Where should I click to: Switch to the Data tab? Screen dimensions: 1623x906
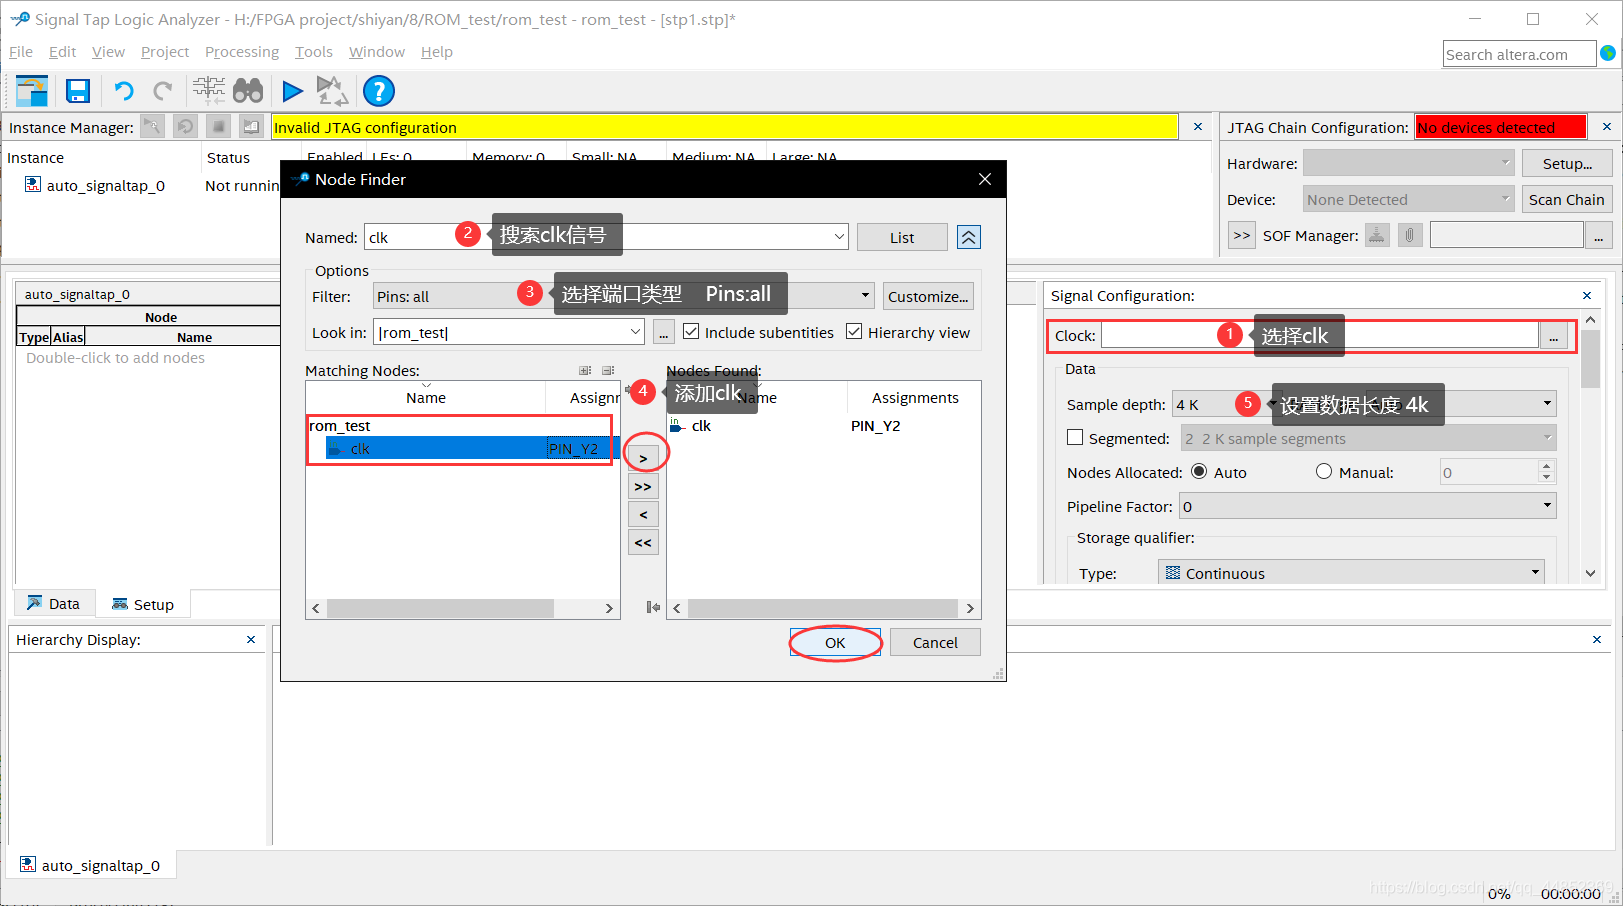point(54,603)
